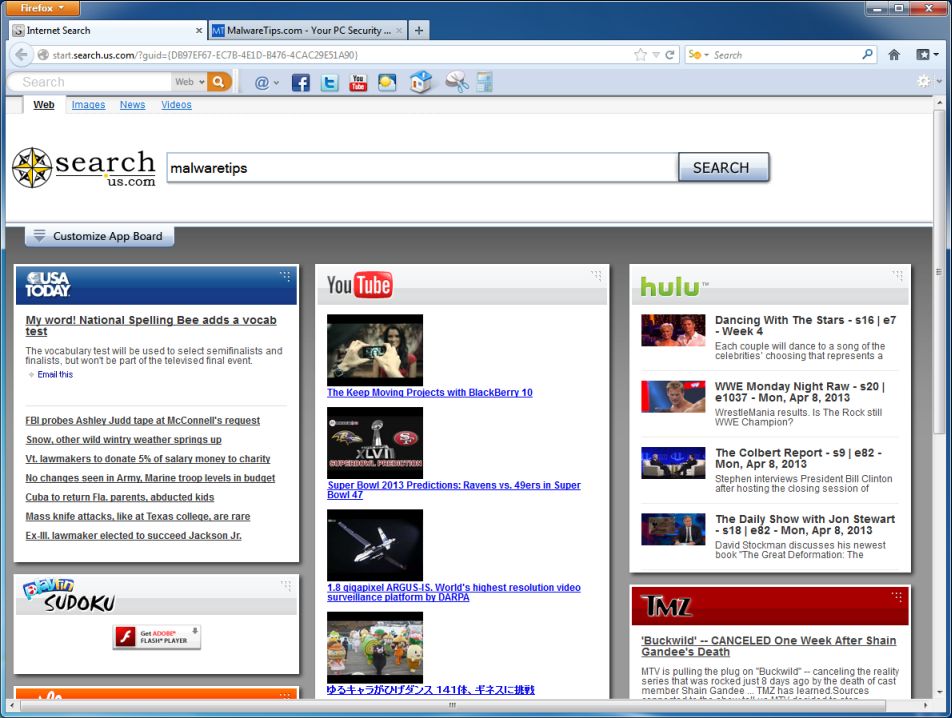Click the Hulu widget grip icon
Screen dimensions: 952x718
897,276
